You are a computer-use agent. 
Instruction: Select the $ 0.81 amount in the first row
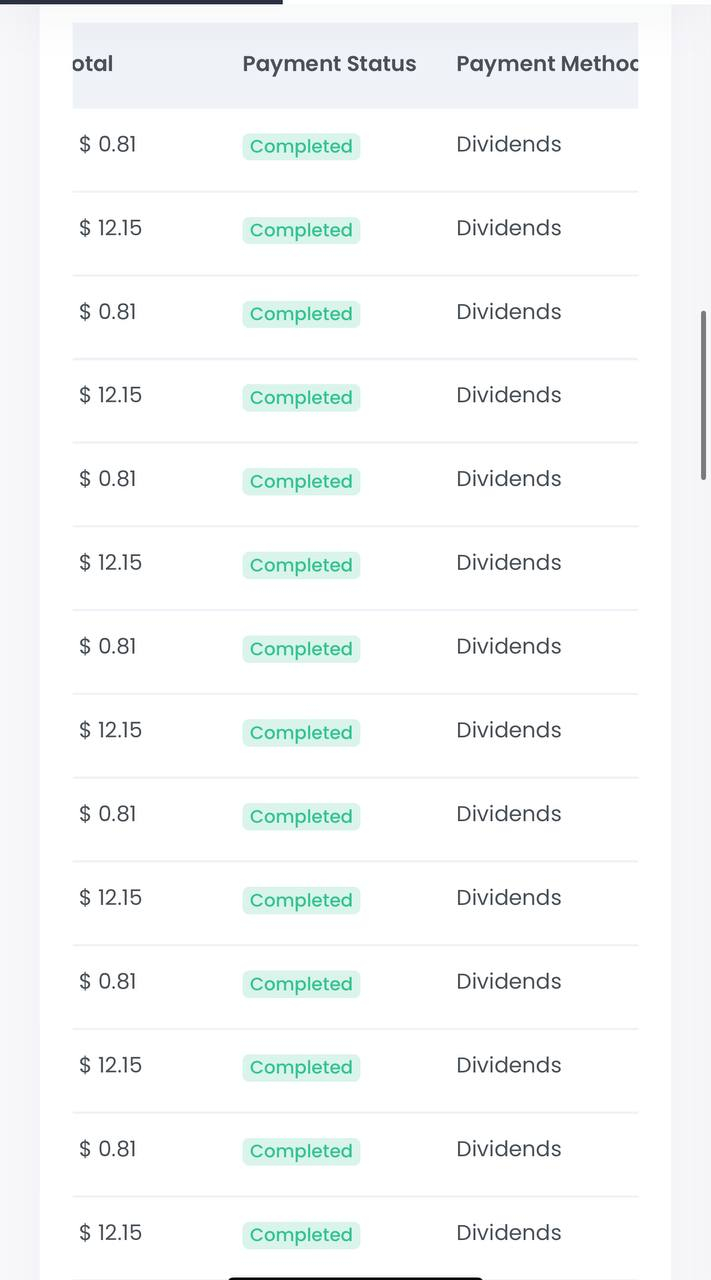(108, 144)
